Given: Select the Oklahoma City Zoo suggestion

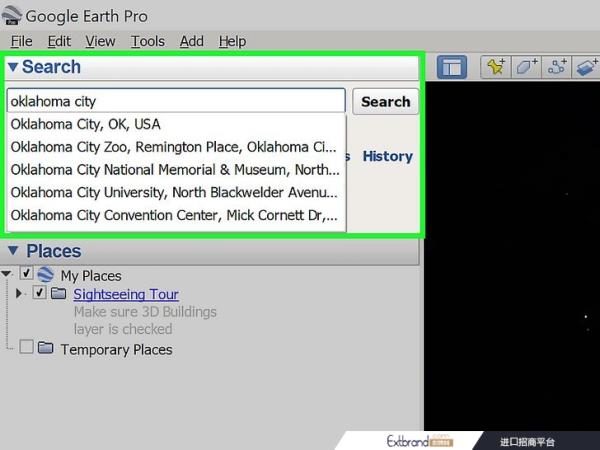Looking at the screenshot, I should (176, 147).
